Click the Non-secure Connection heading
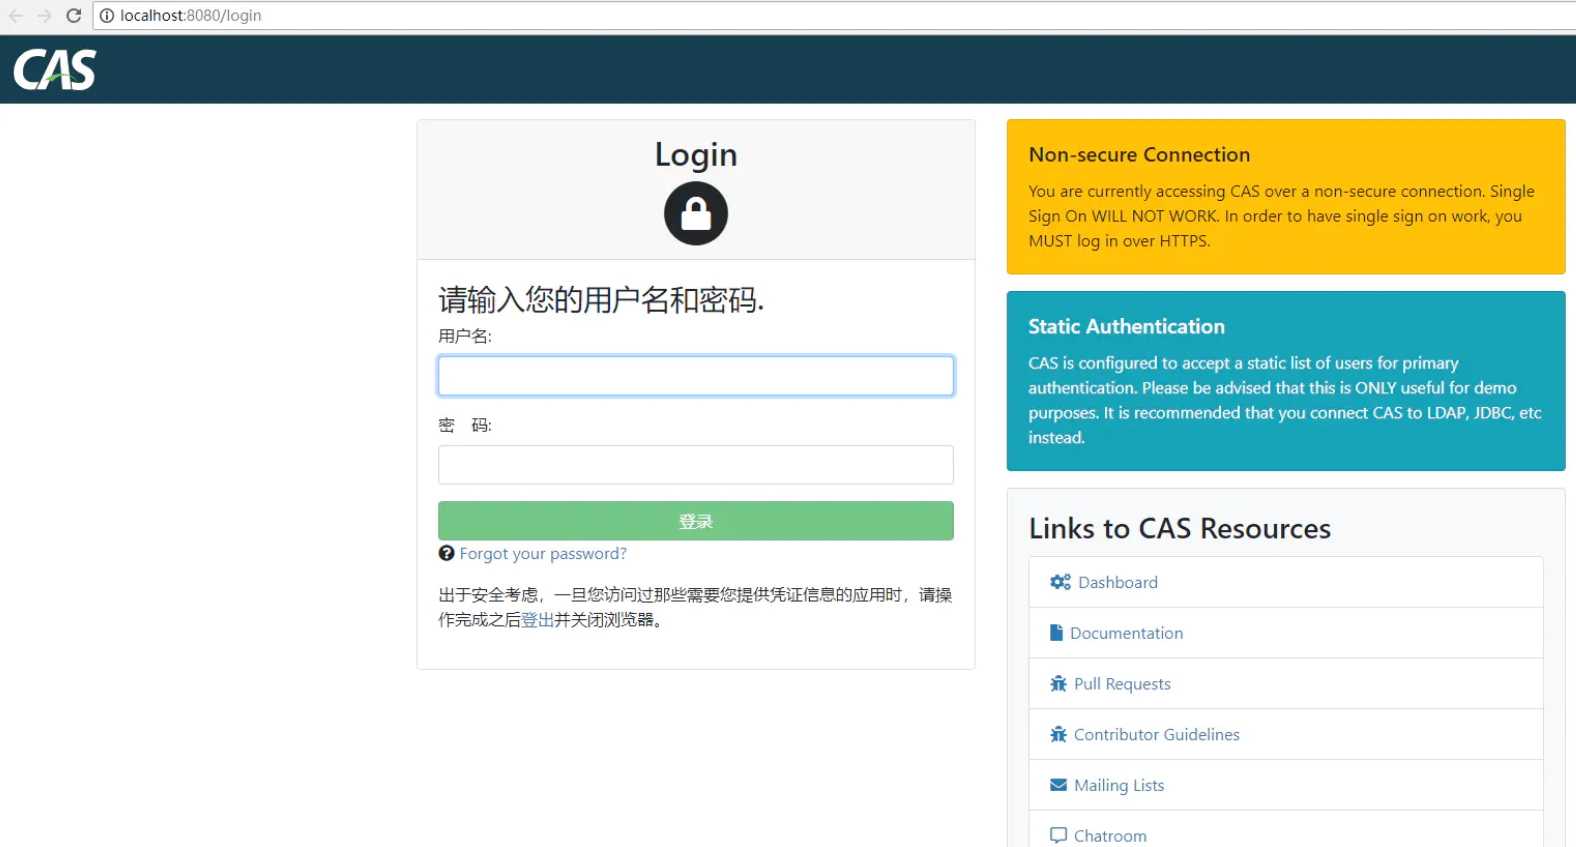This screenshot has width=1576, height=847. 1139,155
